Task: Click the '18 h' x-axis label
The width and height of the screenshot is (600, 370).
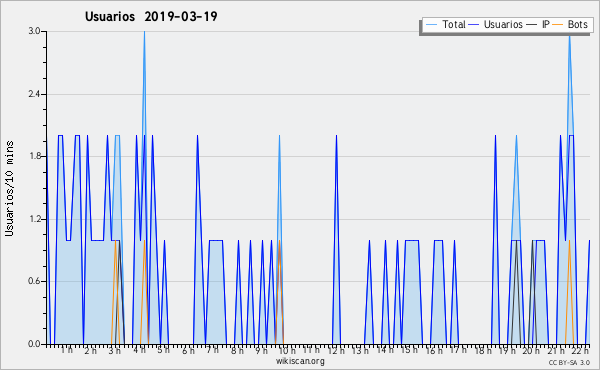Action: click(x=483, y=351)
